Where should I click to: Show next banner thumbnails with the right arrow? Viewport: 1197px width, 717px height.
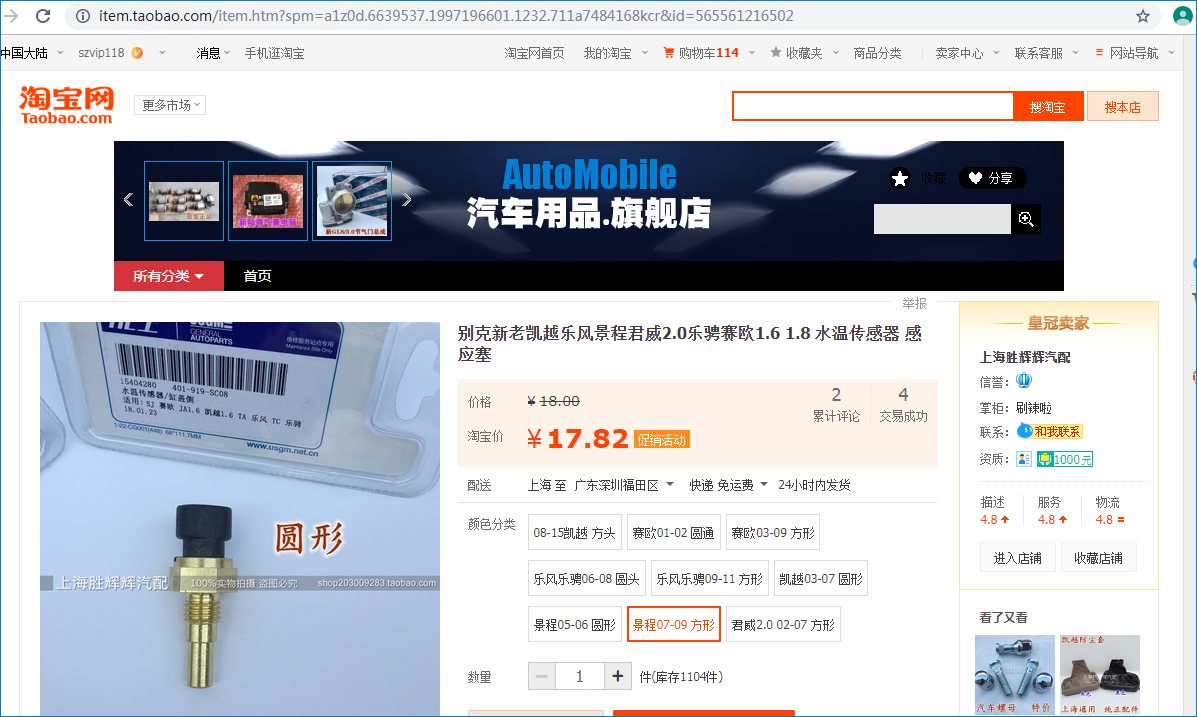click(x=407, y=200)
